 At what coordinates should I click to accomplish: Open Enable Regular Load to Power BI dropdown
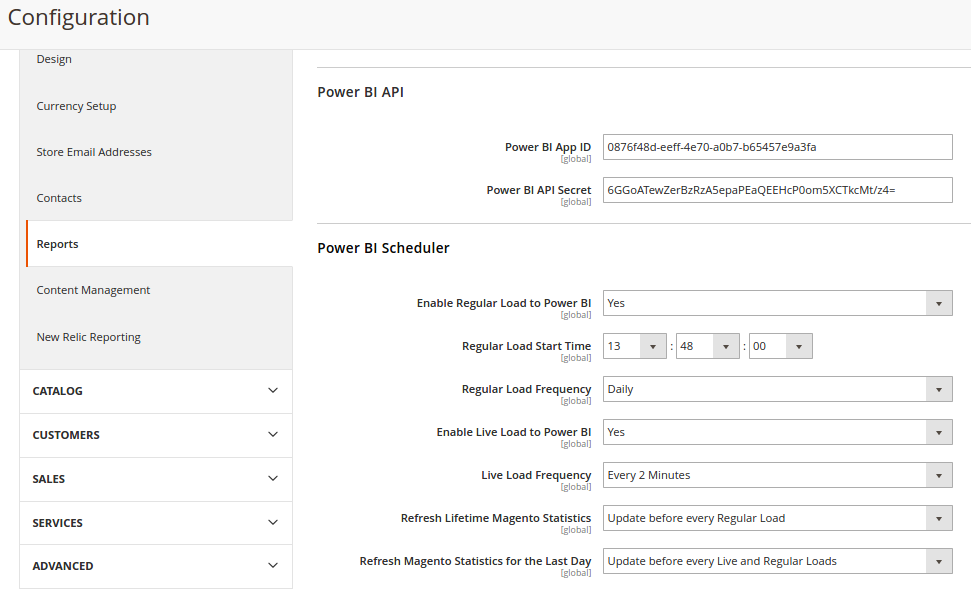(777, 303)
